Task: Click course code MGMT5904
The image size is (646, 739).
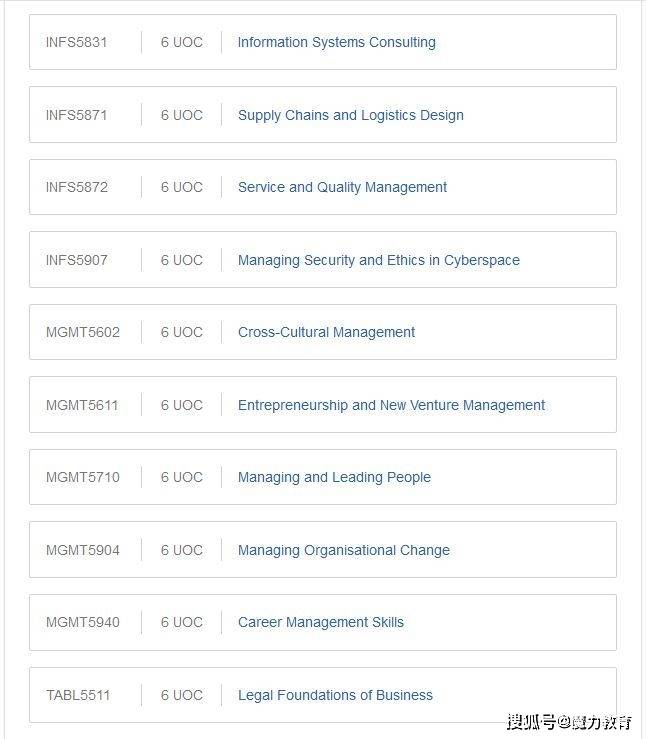Action: 82,550
